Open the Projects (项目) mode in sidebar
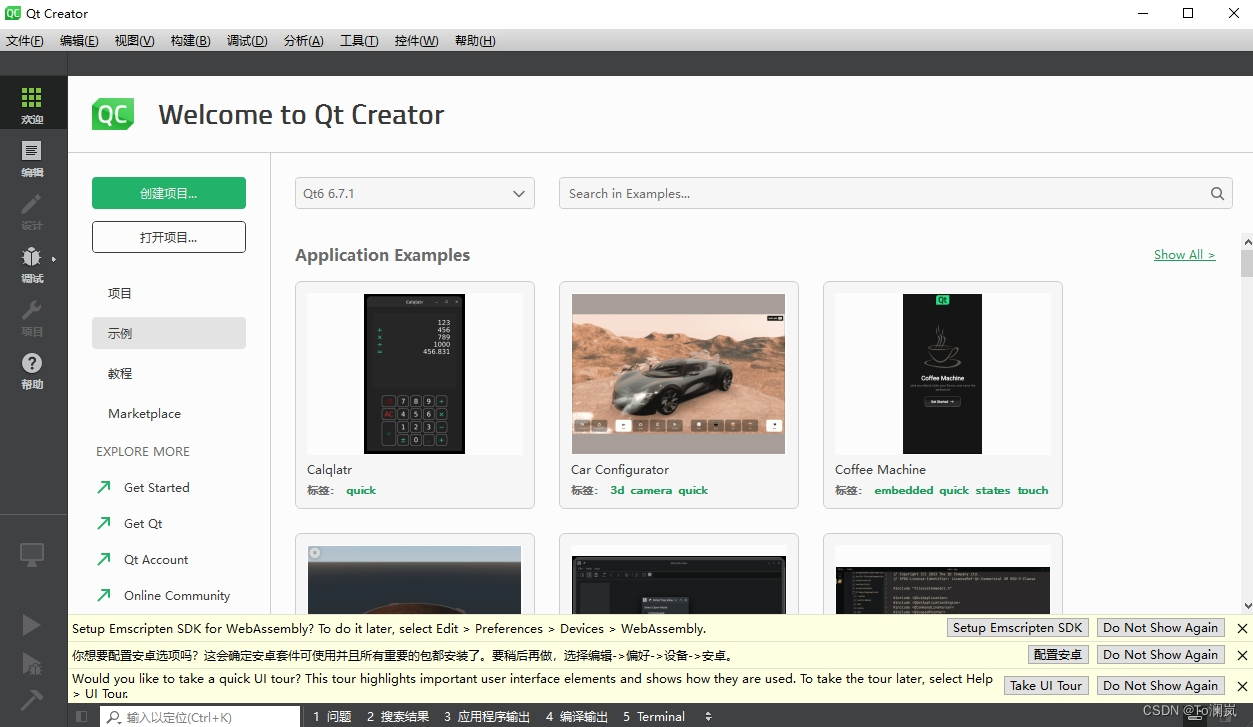 coord(33,317)
